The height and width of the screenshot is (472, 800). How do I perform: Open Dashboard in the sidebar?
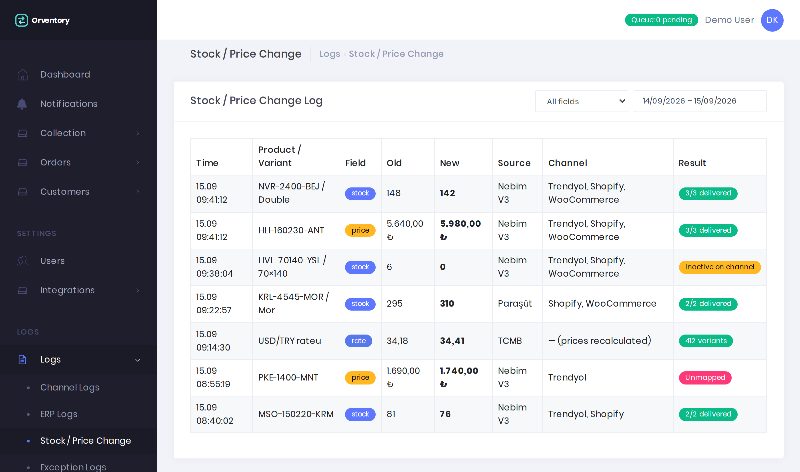click(65, 74)
